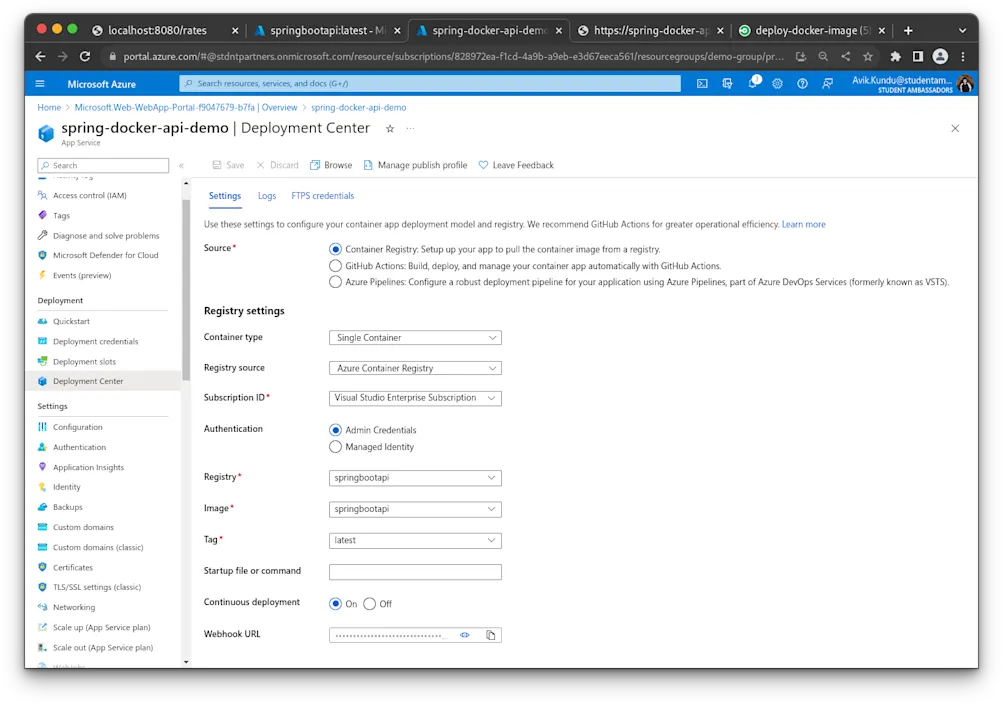Reveal the hidden Webhook URL
This screenshot has height=704, width=1003.
point(463,634)
